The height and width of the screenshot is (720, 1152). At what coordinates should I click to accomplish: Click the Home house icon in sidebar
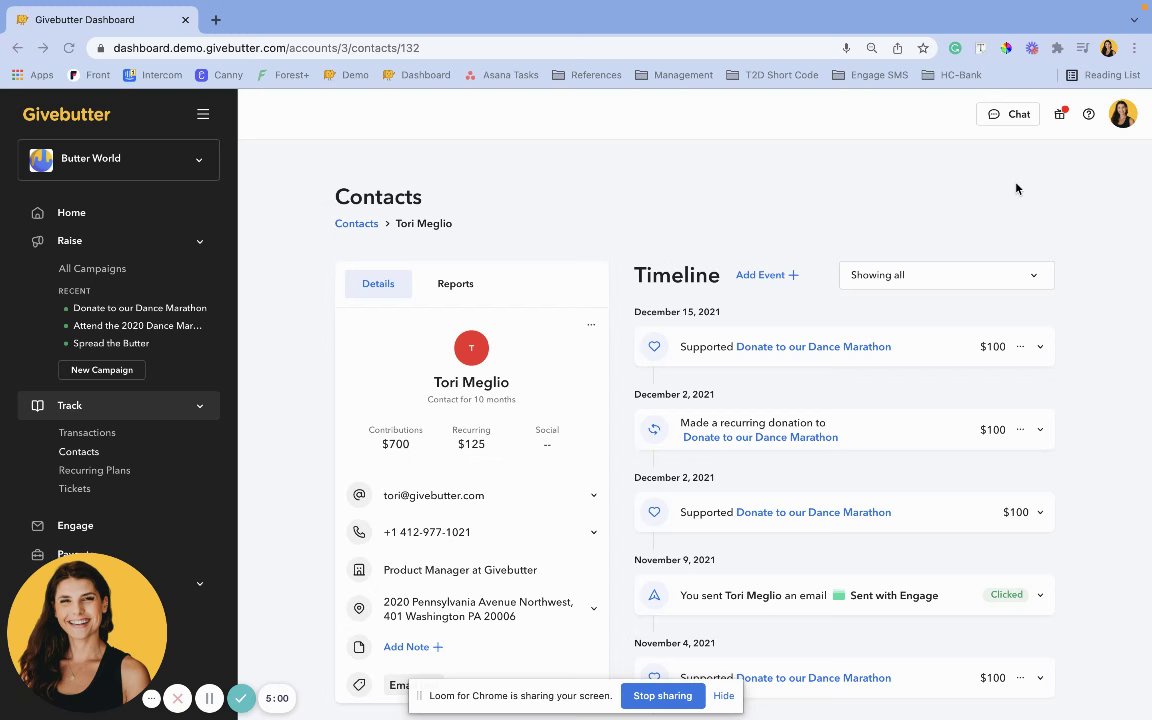point(37,213)
